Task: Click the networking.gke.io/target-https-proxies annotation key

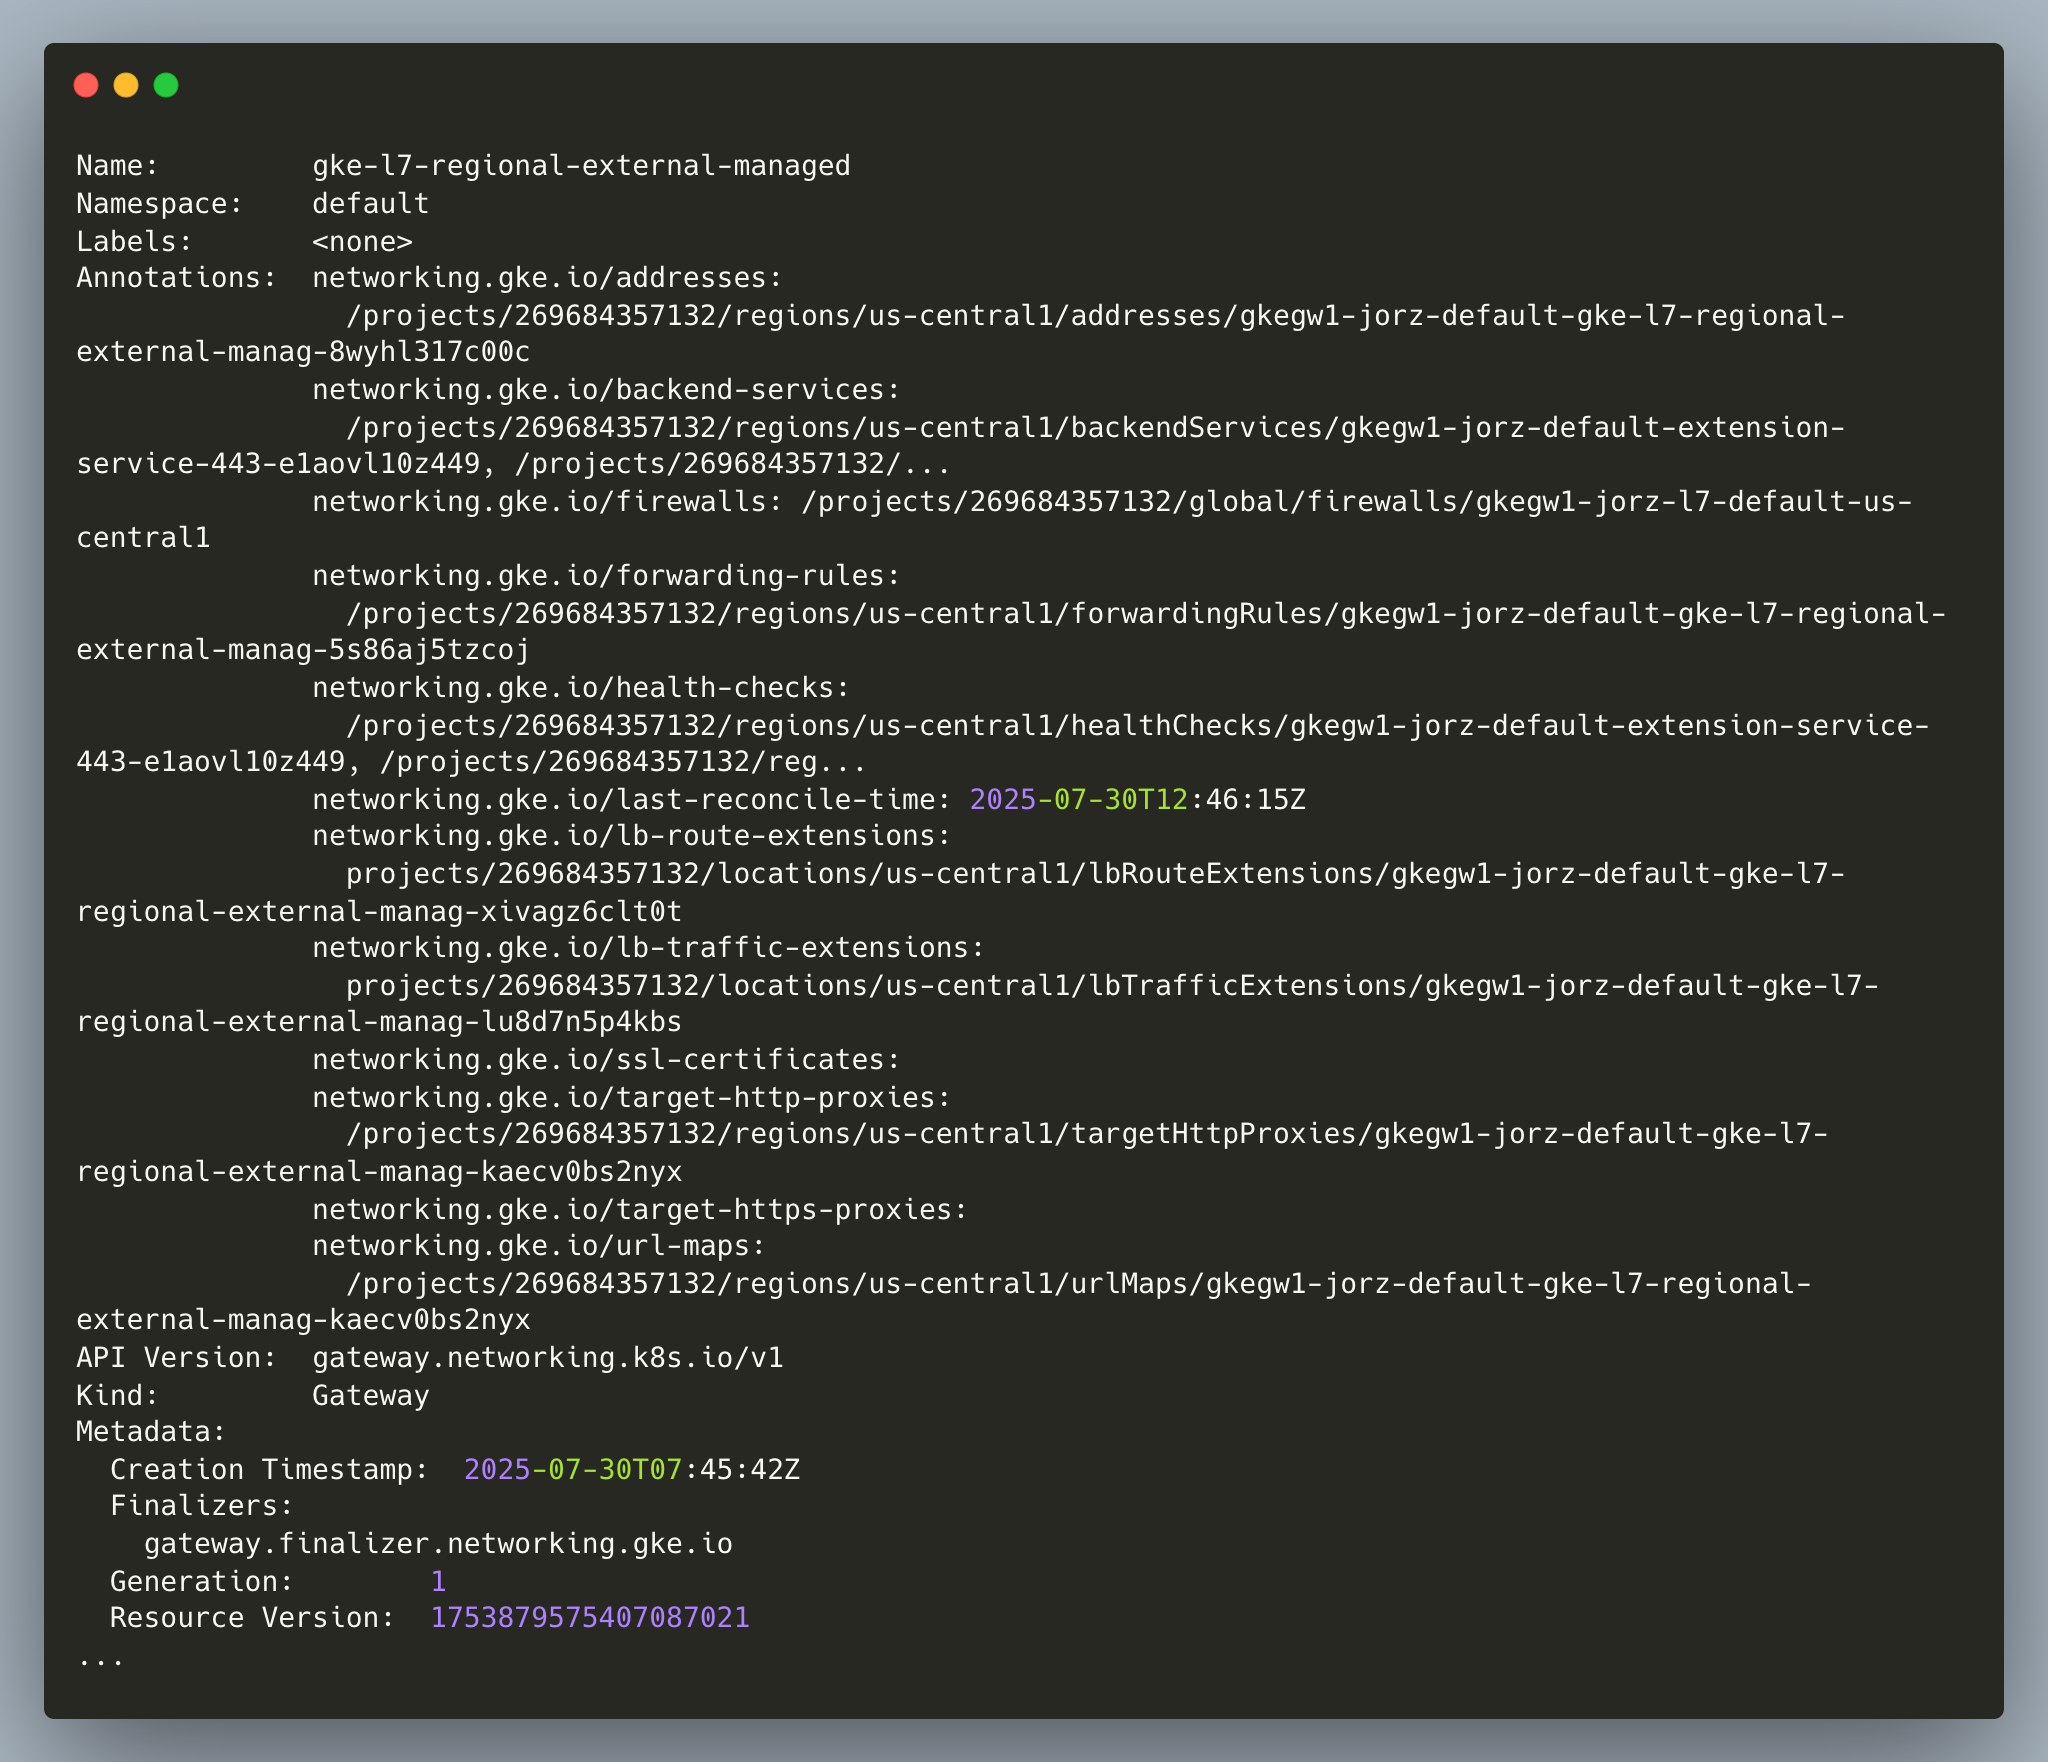Action: pyautogui.click(x=640, y=1210)
